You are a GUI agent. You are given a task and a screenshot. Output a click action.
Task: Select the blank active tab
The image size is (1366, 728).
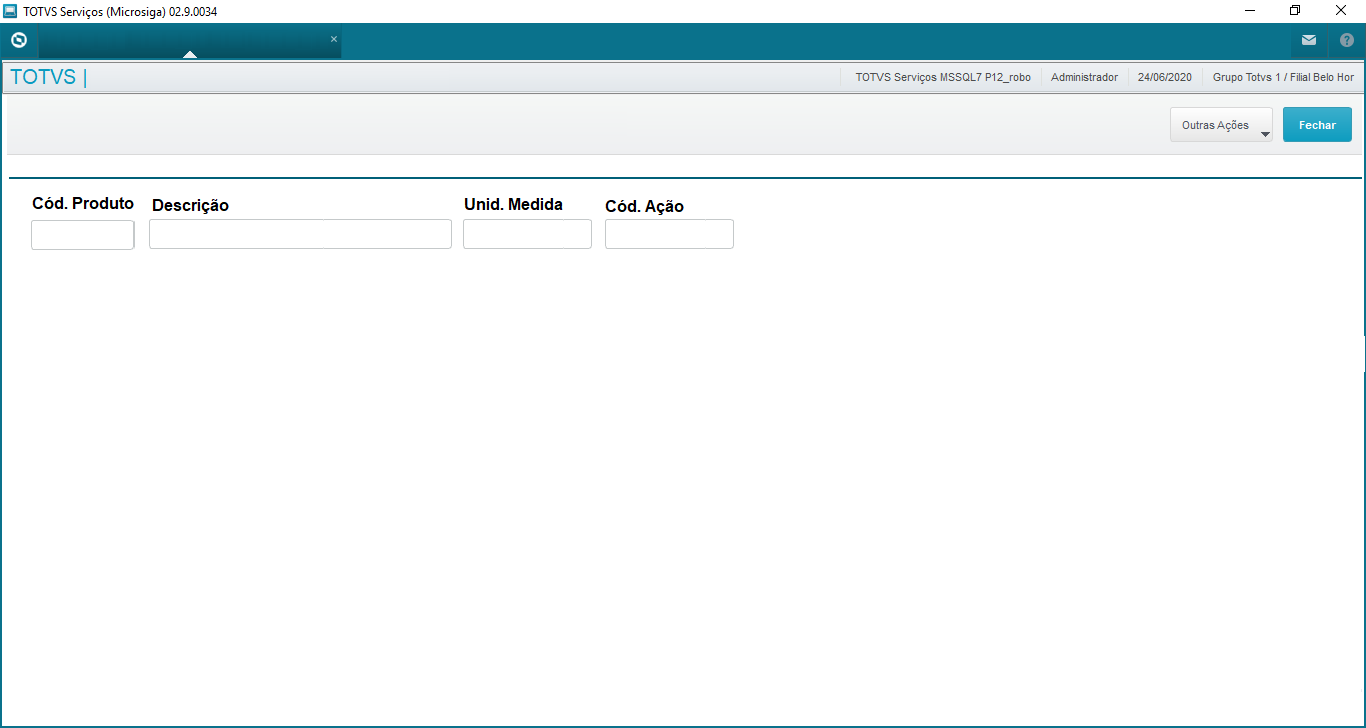[190, 42]
